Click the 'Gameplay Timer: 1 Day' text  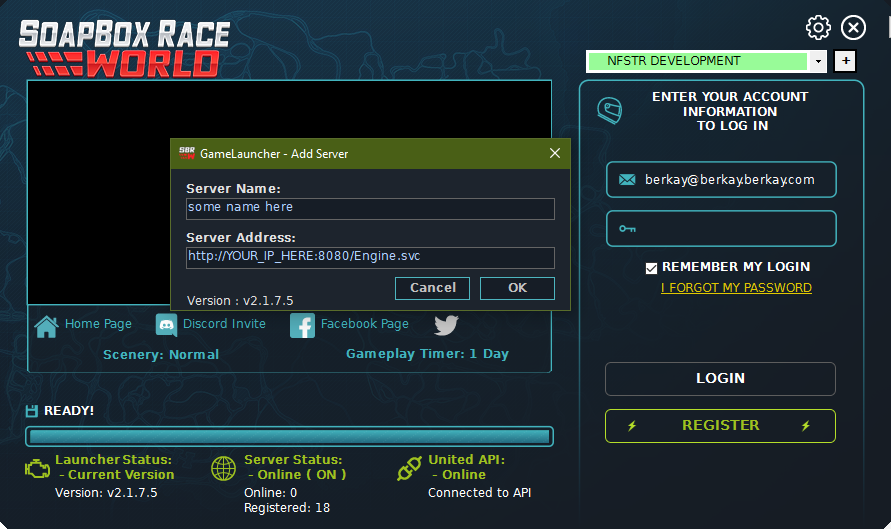(x=427, y=354)
